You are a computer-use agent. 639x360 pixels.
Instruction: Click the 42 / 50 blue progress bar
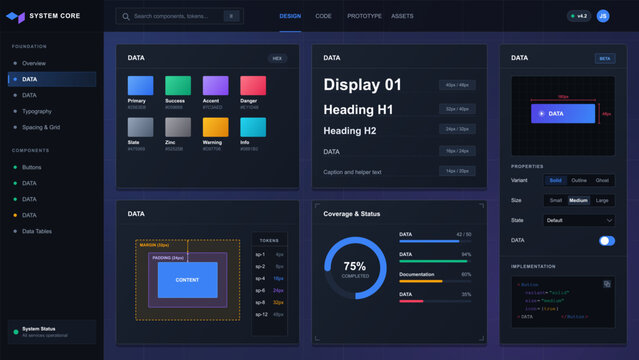tap(435, 241)
